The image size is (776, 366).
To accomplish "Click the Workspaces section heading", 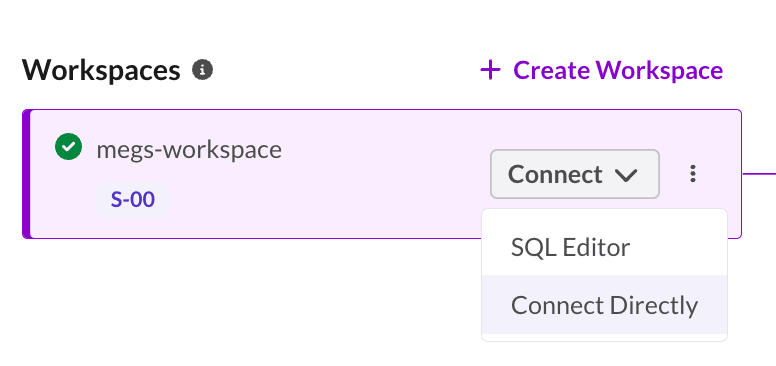I will [101, 70].
